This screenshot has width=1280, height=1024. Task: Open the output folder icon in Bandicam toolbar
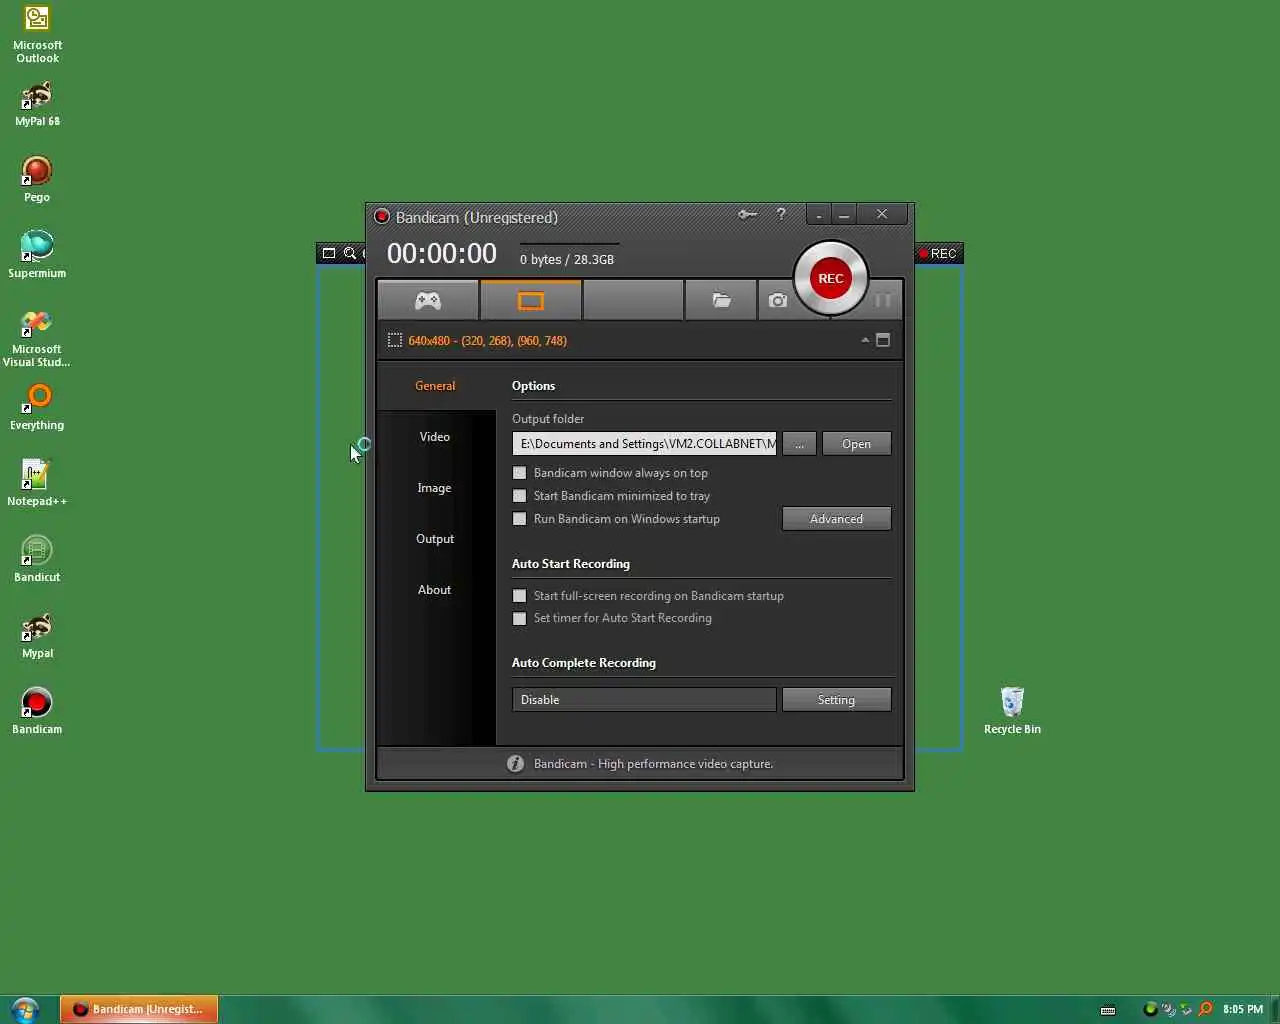pyautogui.click(x=721, y=300)
